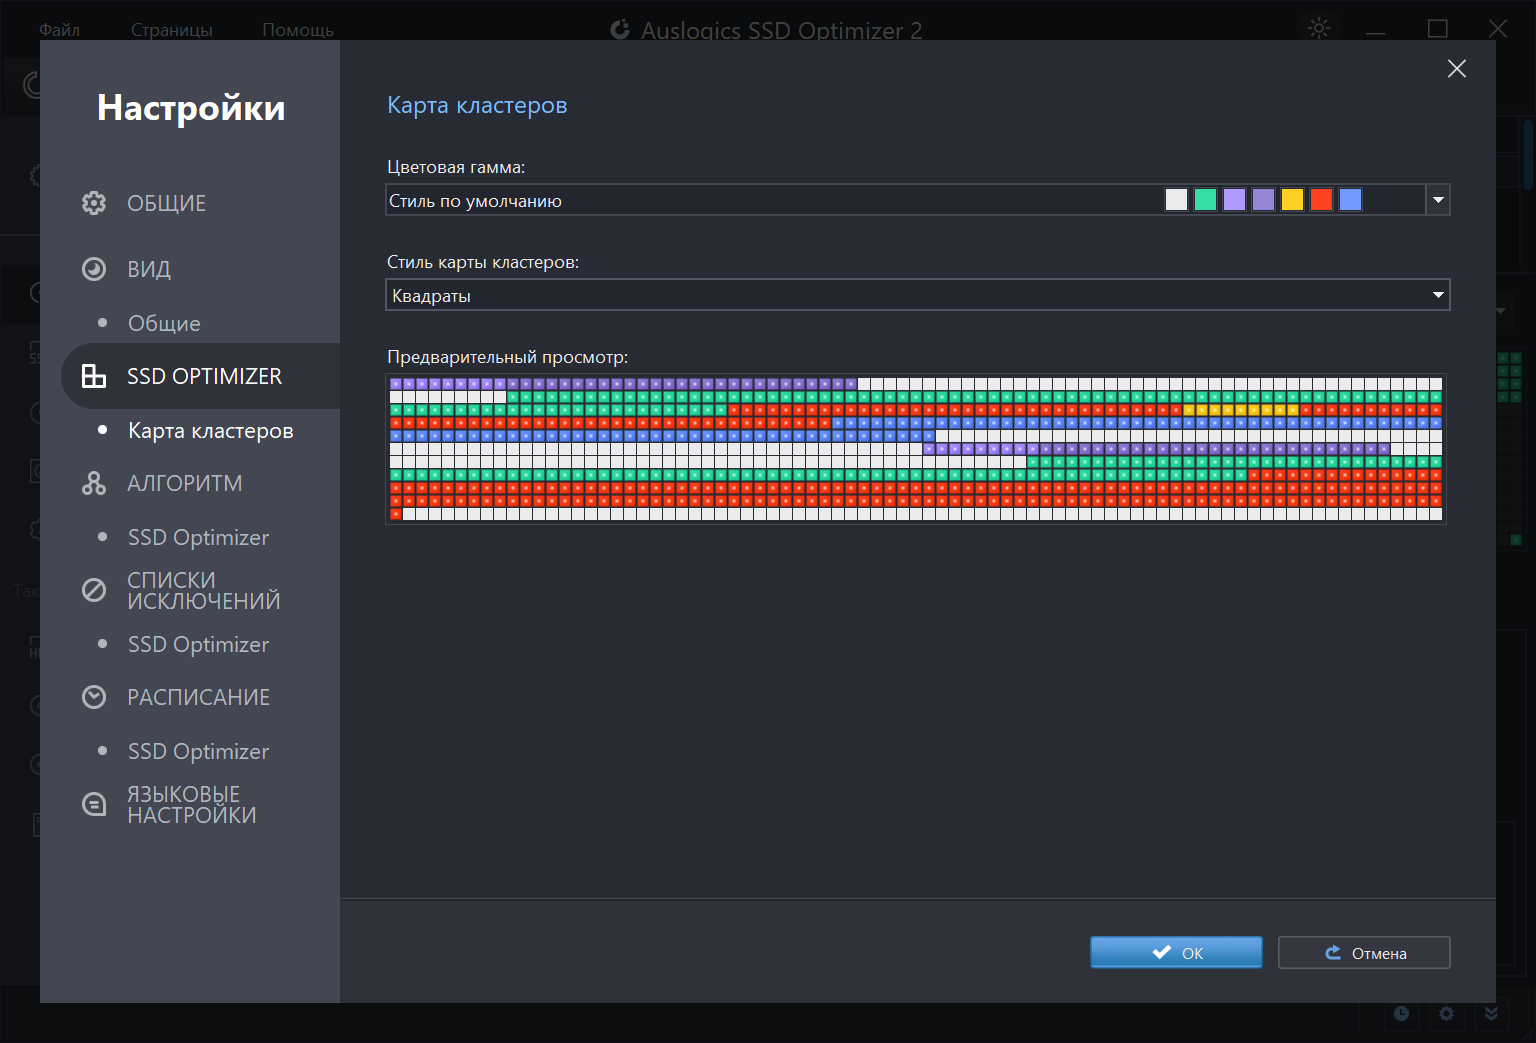
Task: Expand the Стиль карты кластеров dropdown
Action: pyautogui.click(x=1437, y=295)
